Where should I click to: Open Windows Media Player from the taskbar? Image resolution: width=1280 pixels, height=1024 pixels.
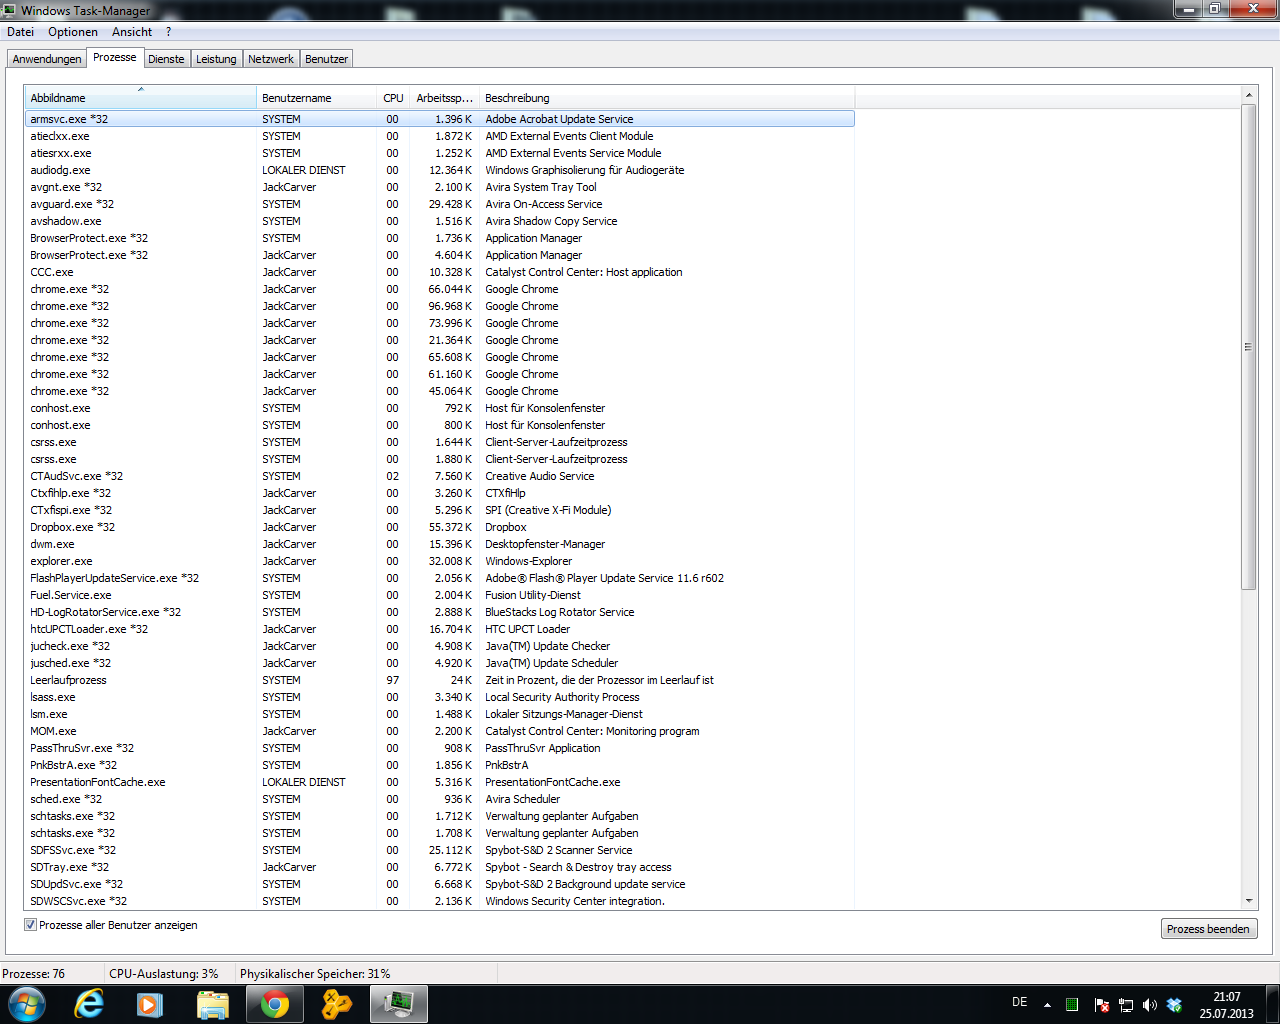pos(150,1004)
